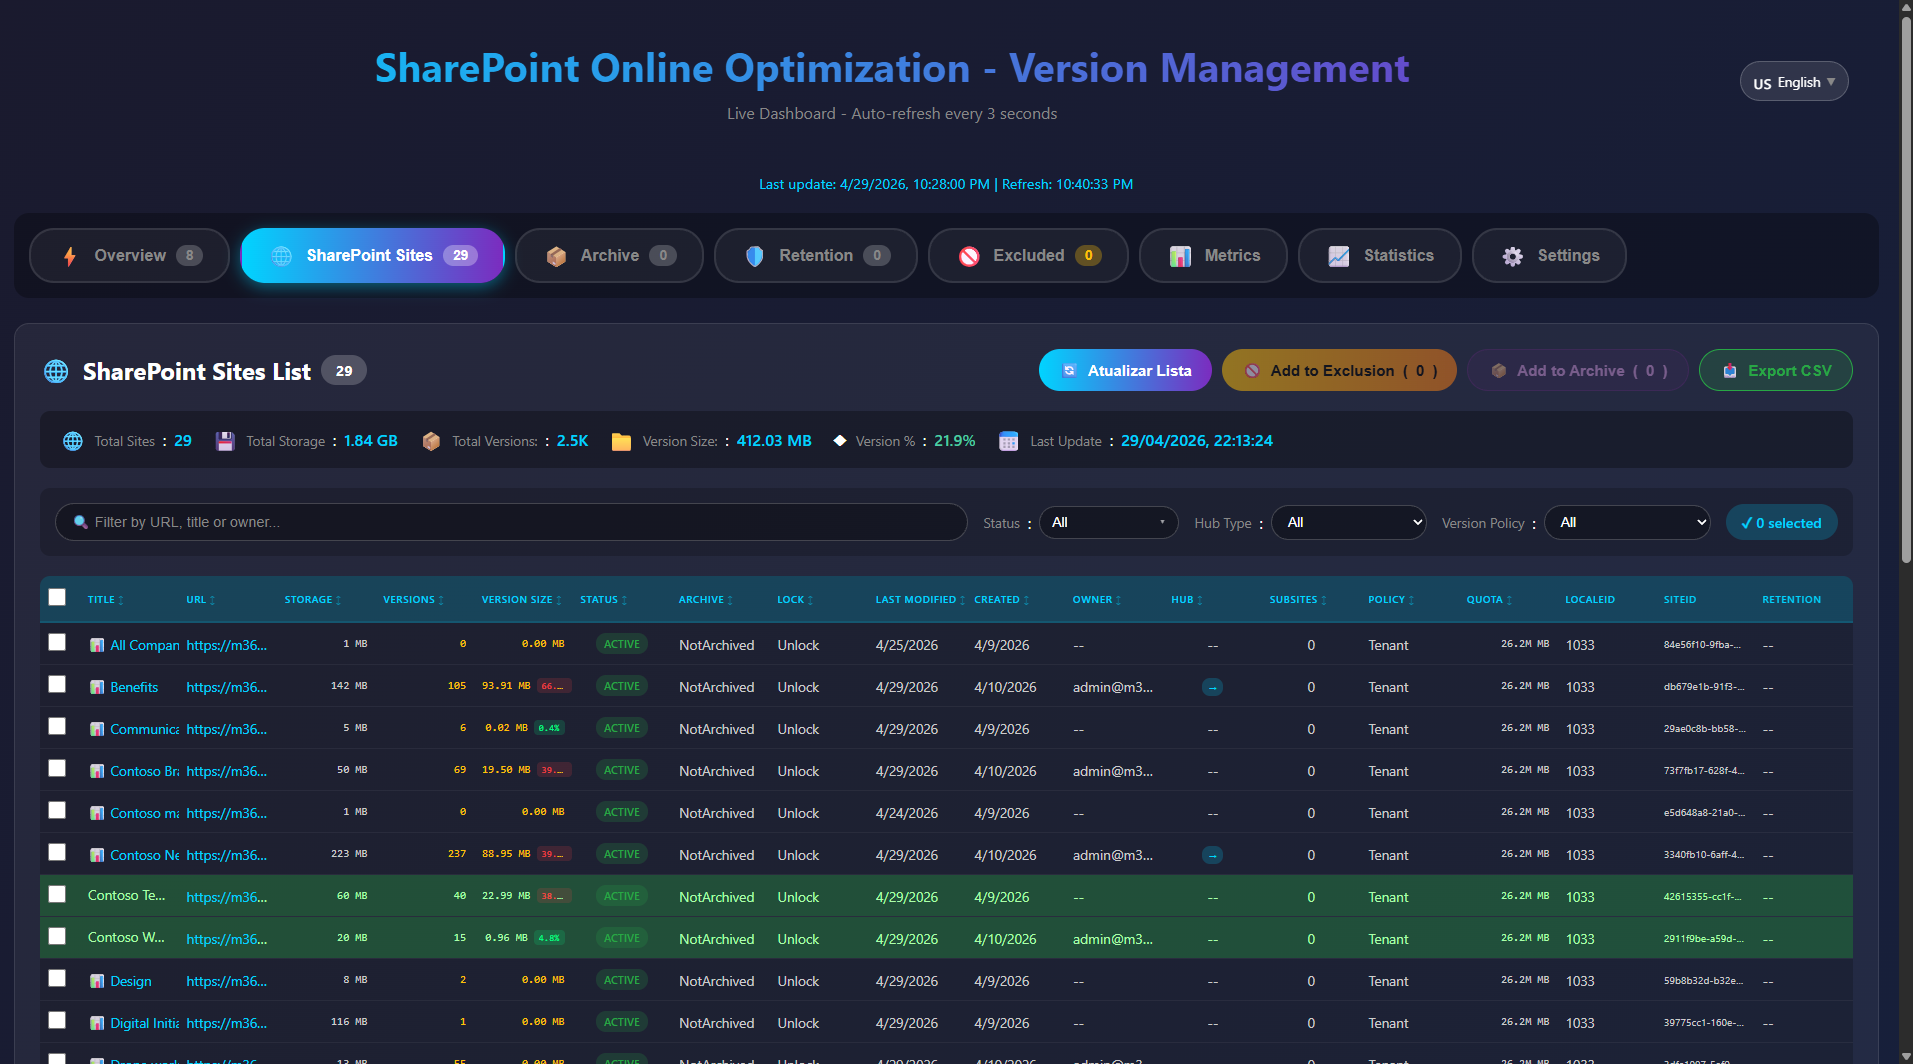Open the Hub Type filter dropdown

1348,522
